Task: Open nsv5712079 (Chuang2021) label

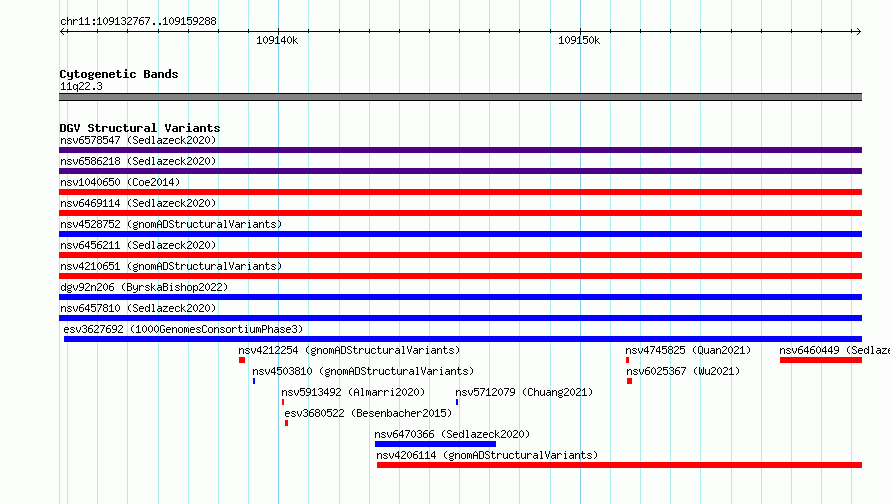Action: [x=524, y=392]
